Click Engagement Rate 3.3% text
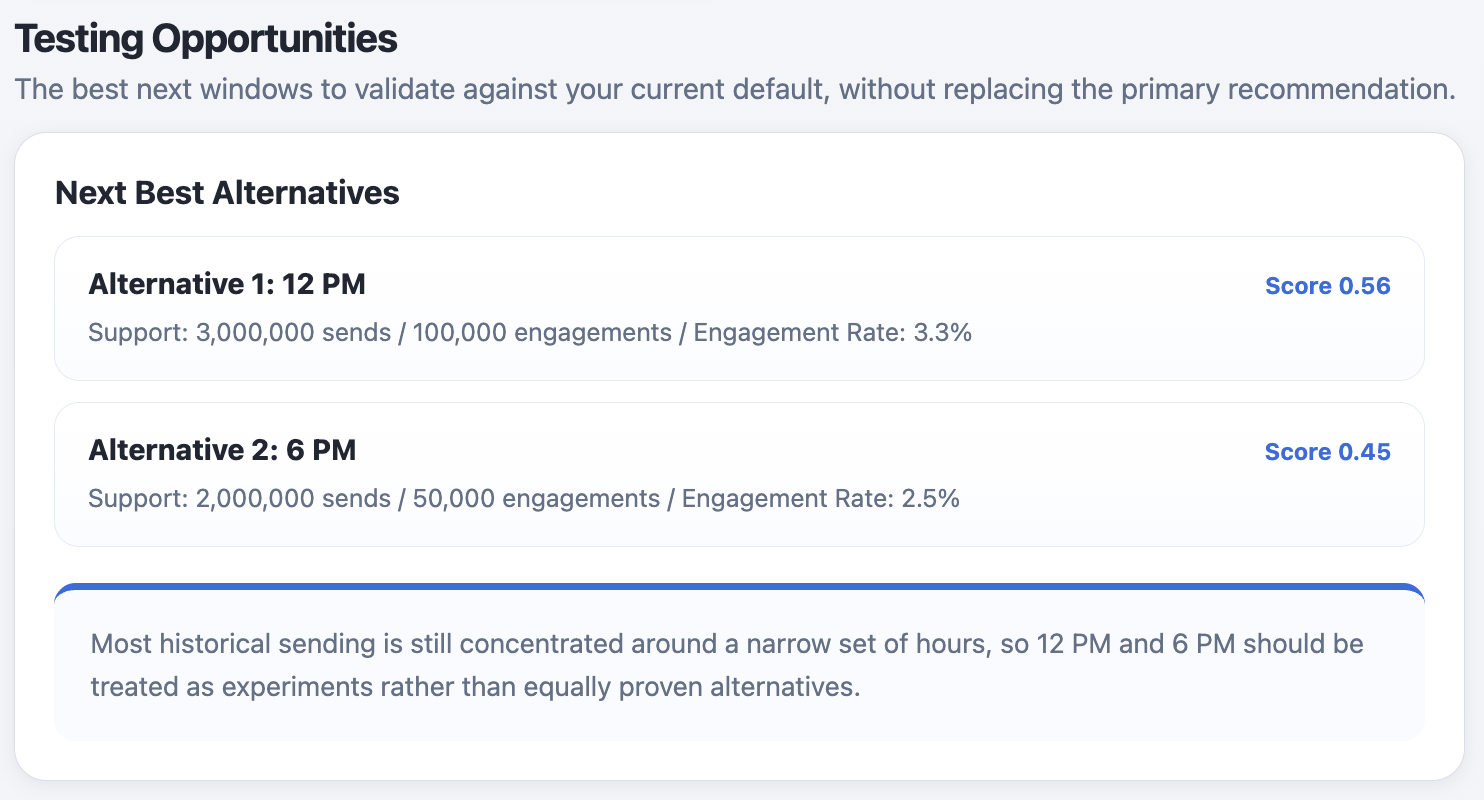 [x=832, y=333]
